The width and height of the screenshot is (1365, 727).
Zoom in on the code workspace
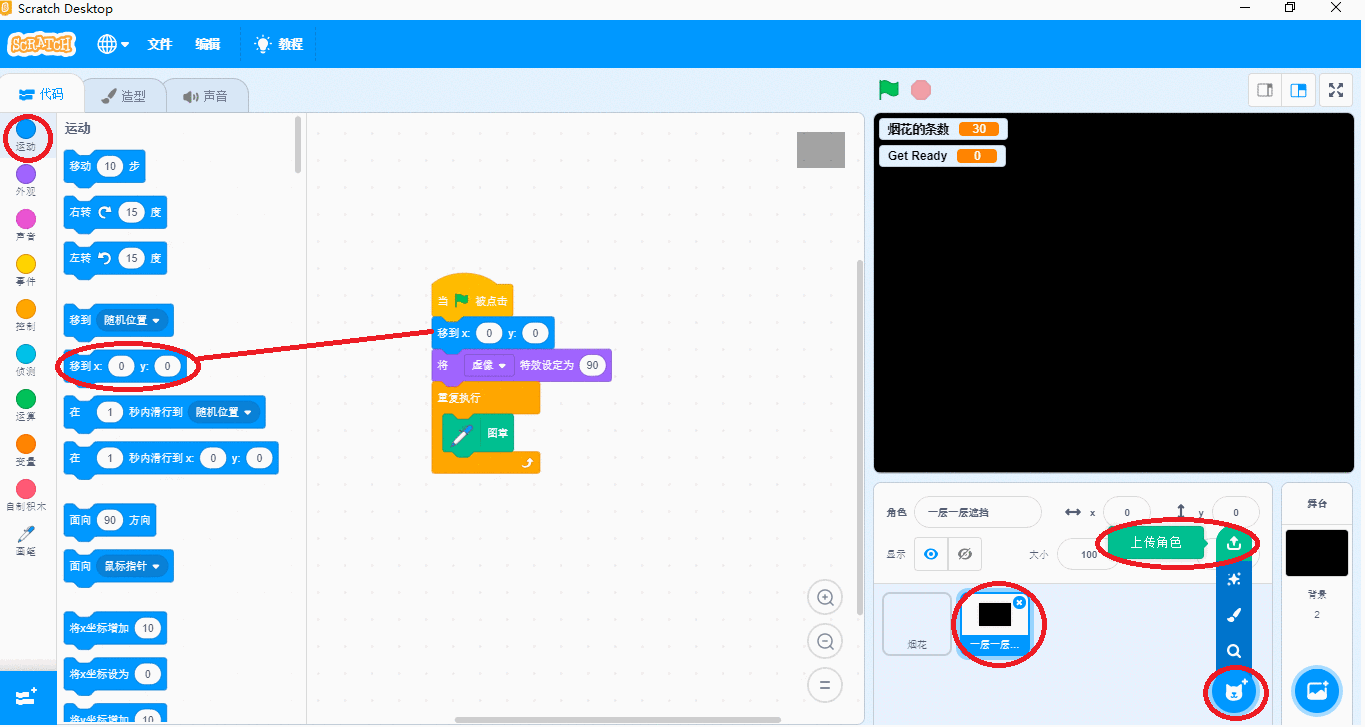click(x=825, y=598)
